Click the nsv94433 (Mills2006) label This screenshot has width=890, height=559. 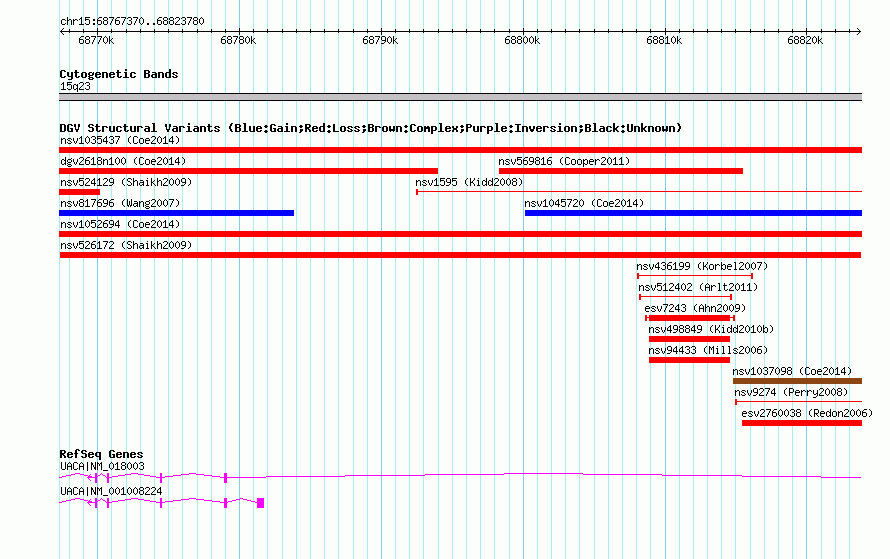[708, 350]
